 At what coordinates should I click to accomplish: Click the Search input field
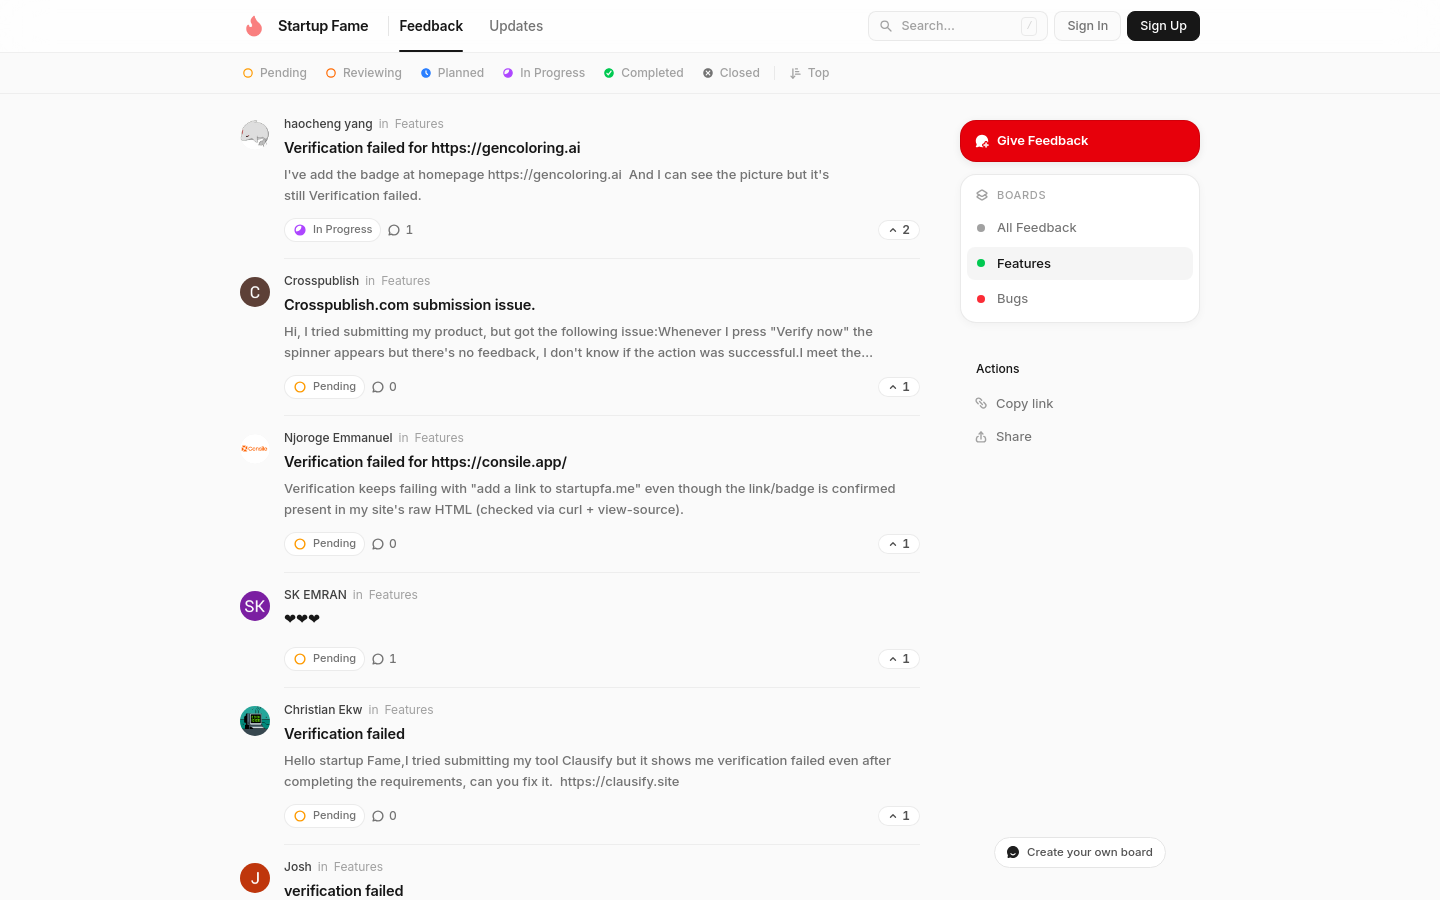tap(958, 26)
